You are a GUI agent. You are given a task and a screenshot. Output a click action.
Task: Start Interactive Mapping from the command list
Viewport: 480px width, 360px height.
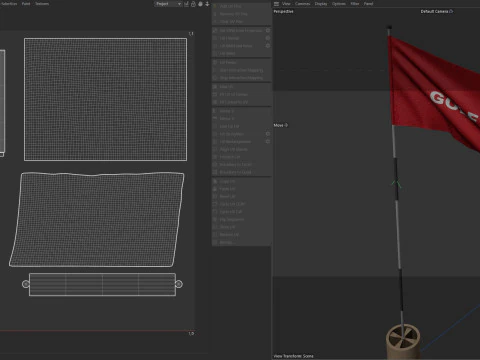[242, 70]
